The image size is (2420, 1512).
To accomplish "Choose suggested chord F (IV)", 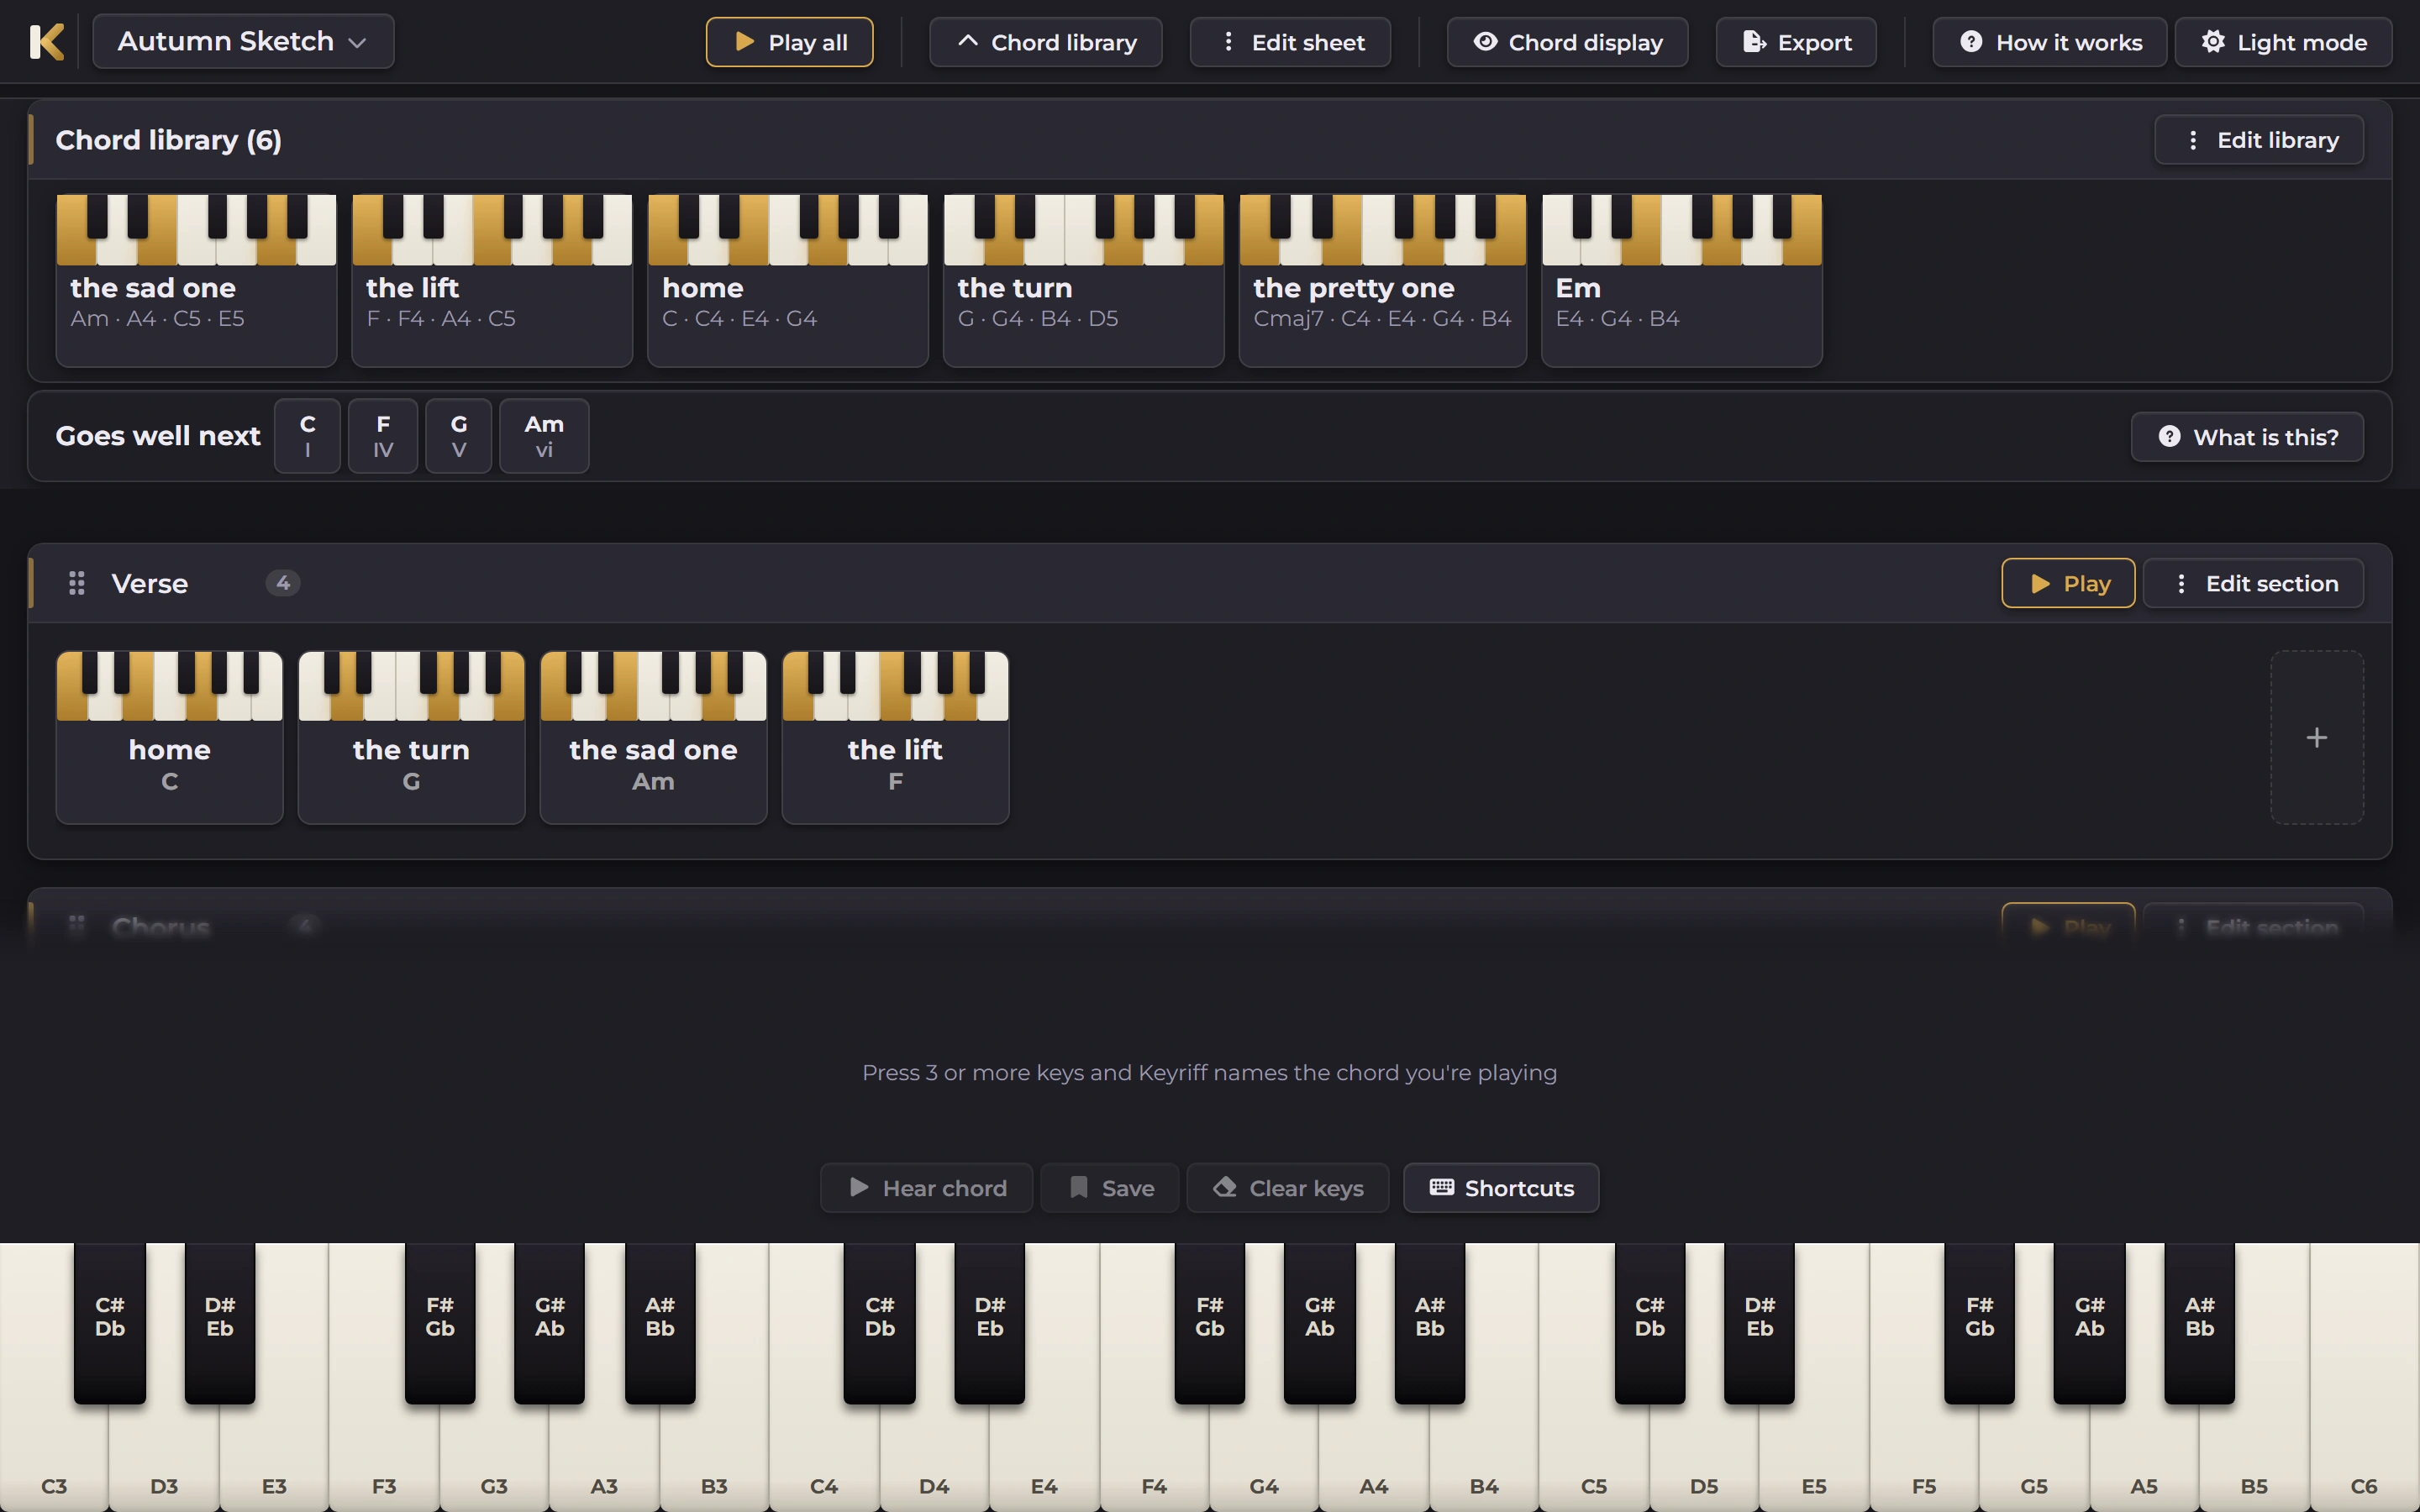I will [383, 436].
